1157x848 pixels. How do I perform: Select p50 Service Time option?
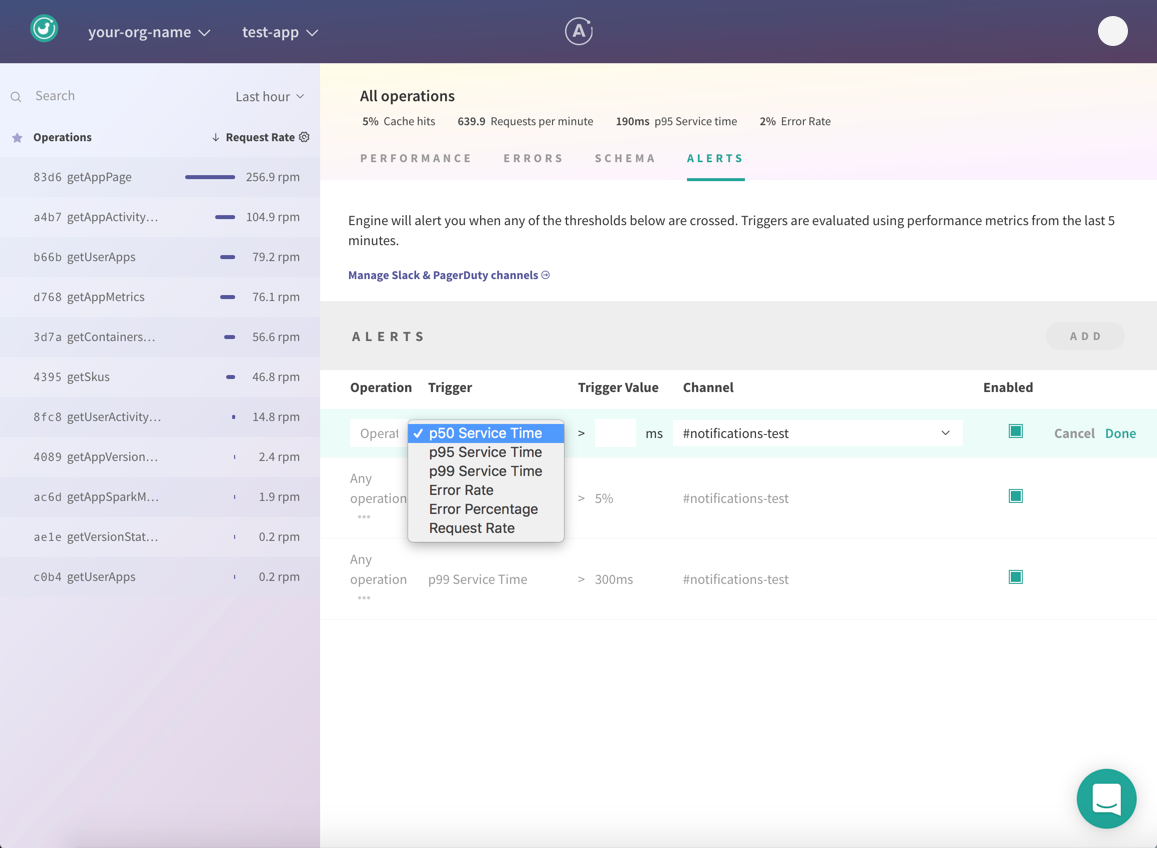[486, 433]
